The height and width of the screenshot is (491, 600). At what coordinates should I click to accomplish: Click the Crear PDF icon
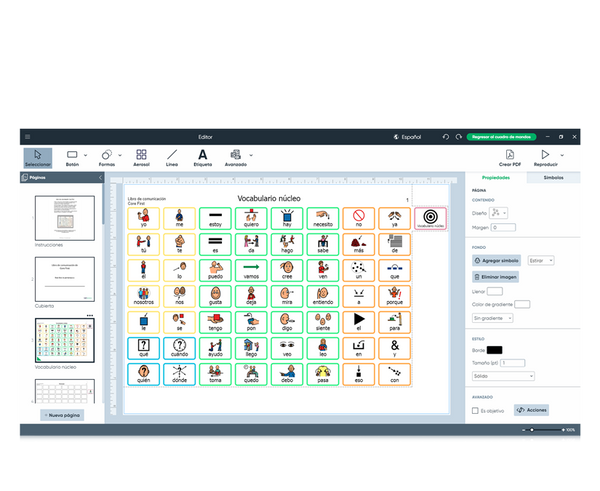(509, 158)
